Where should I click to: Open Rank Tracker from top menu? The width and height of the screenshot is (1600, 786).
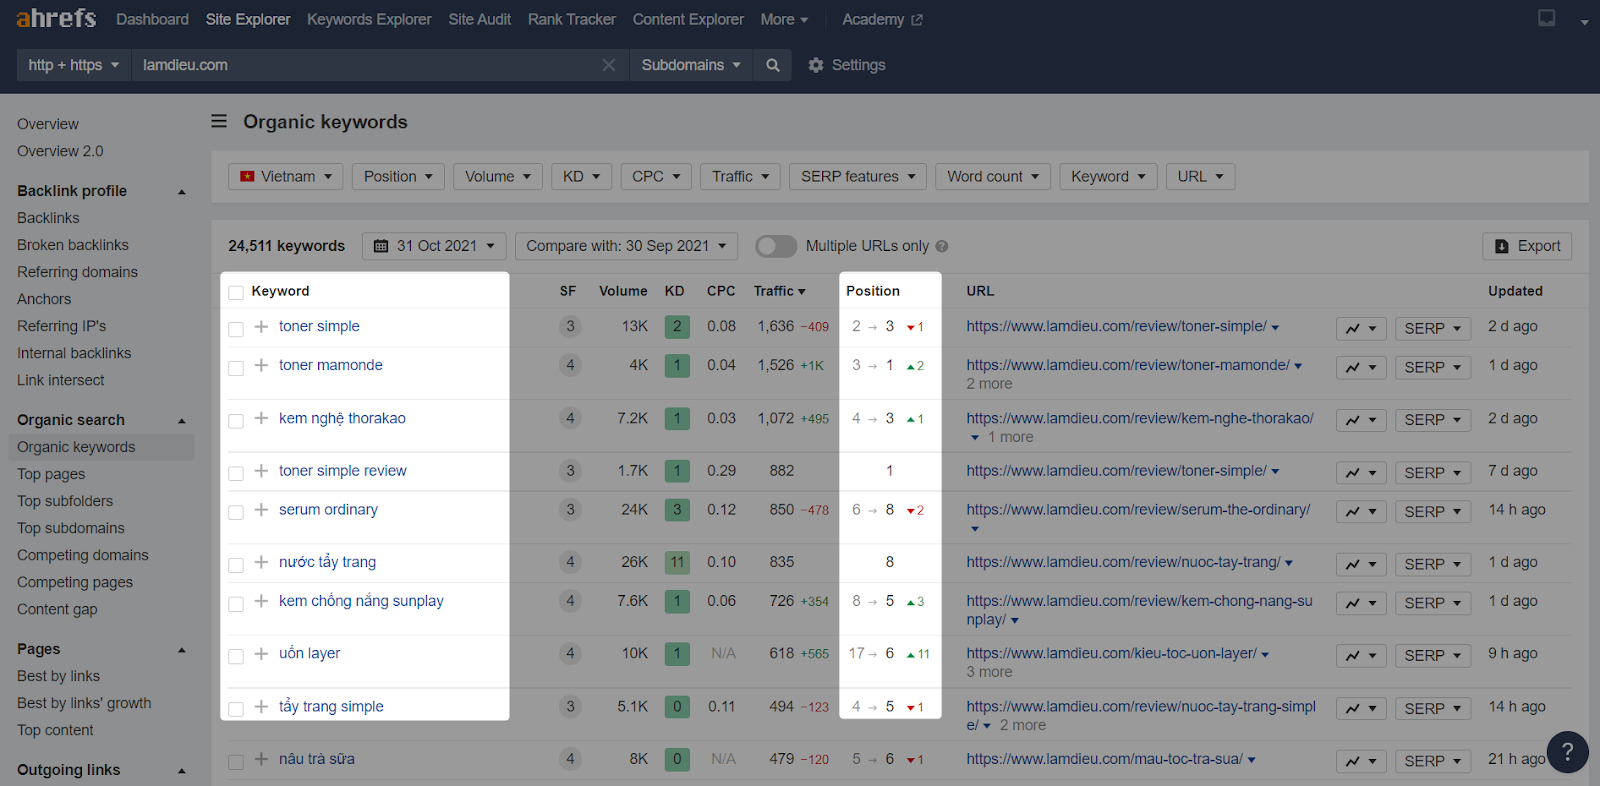point(571,19)
